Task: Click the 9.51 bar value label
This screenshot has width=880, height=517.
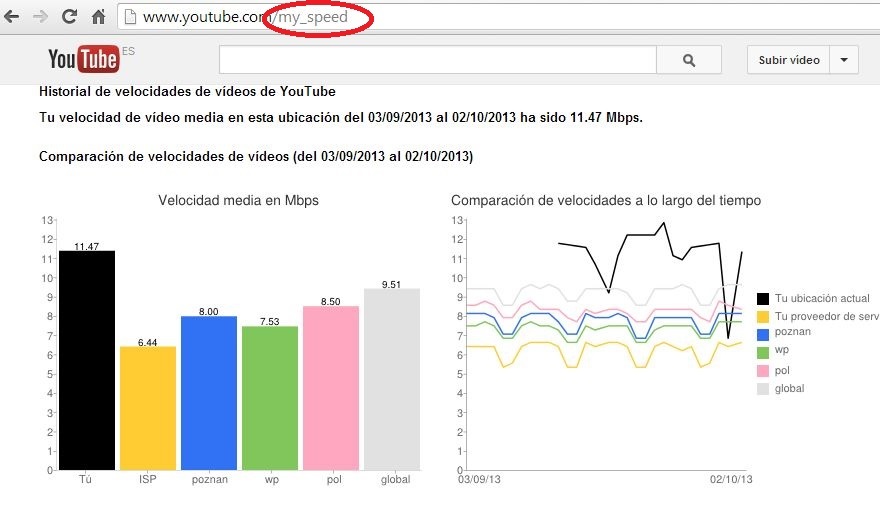Action: 391,285
